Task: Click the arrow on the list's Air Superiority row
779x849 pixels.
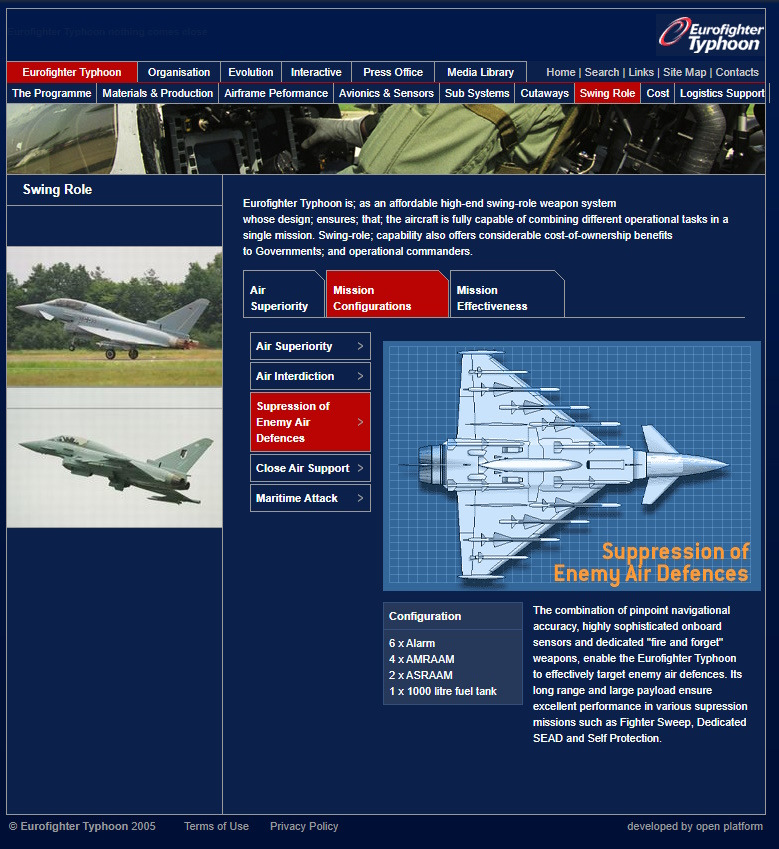Action: click(x=360, y=345)
